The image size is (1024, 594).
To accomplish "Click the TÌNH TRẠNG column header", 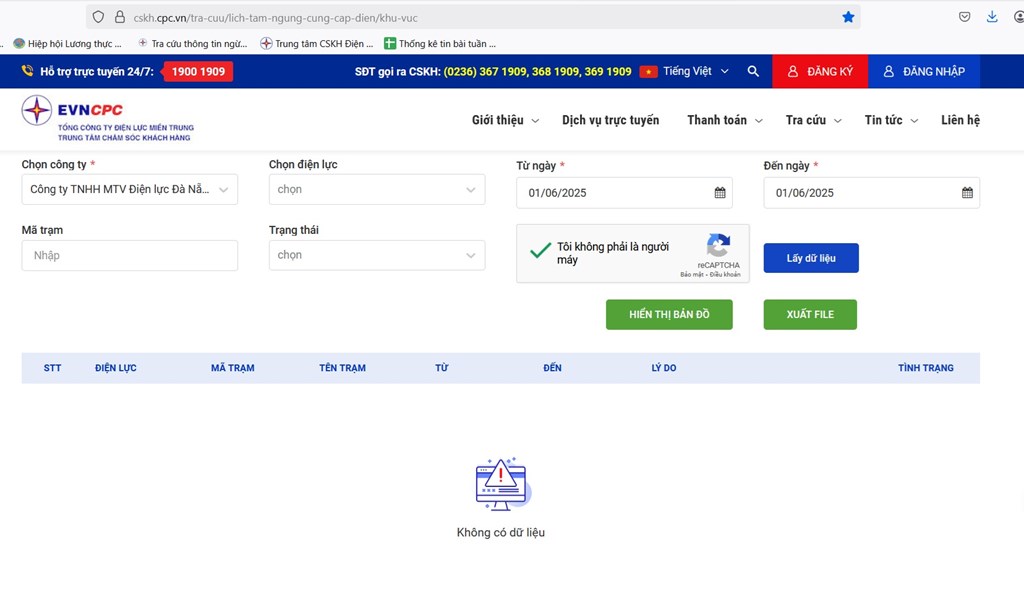I will [925, 368].
